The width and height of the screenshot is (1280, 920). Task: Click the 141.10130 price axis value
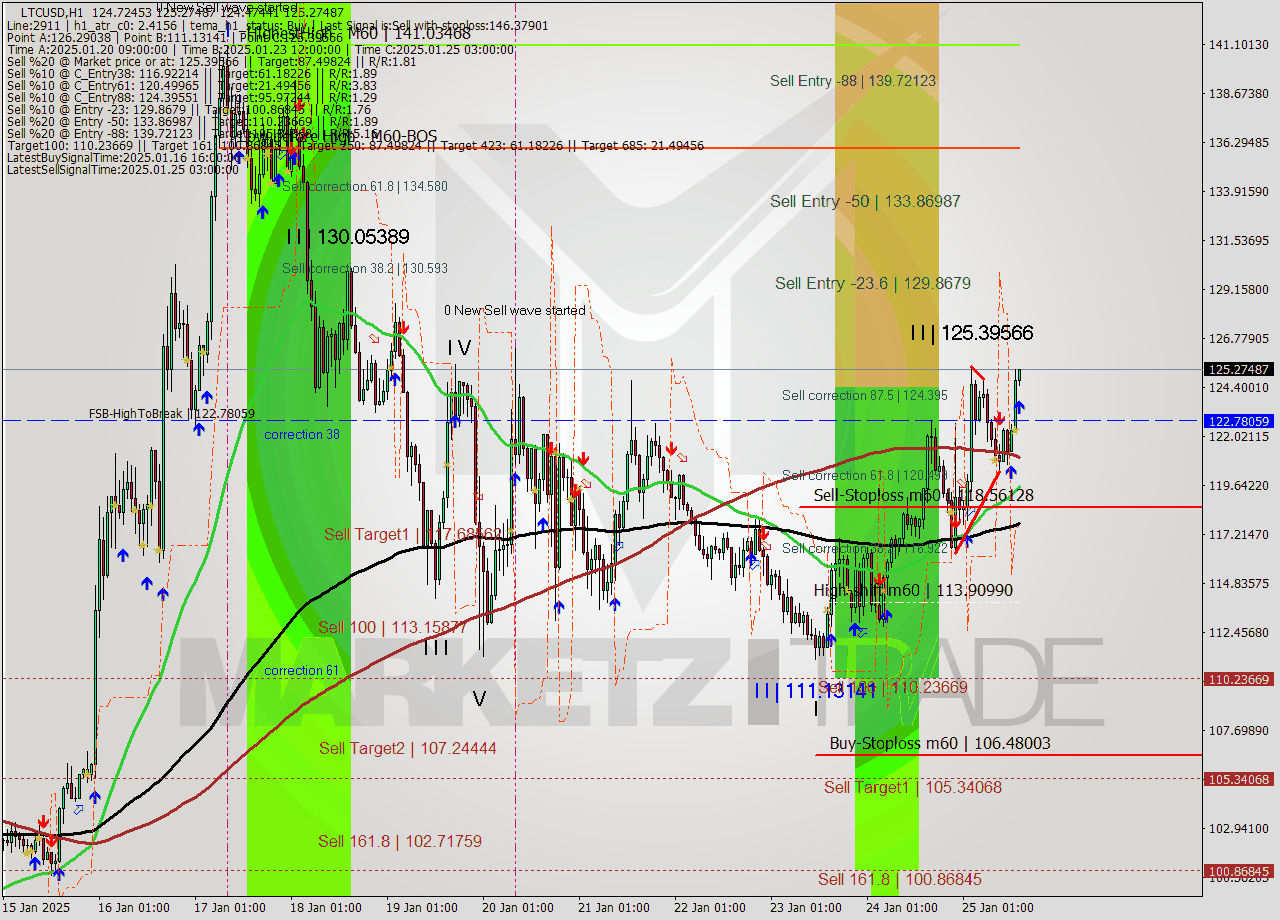[1239, 44]
